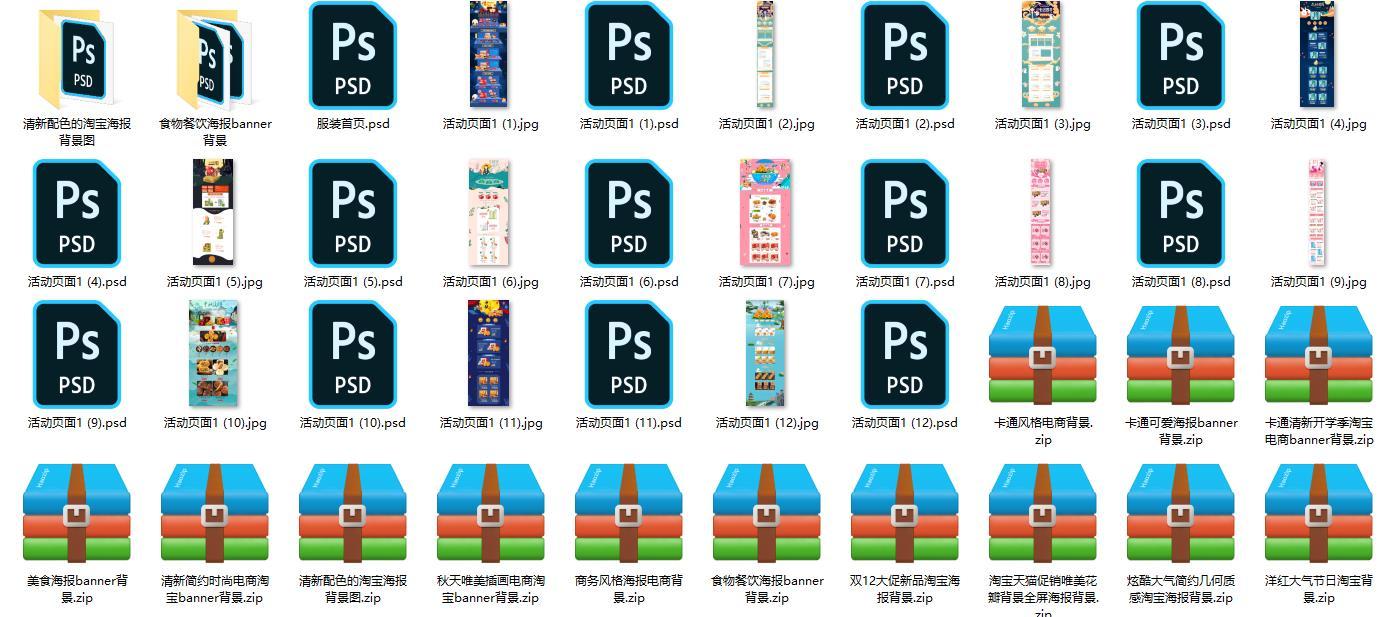Click the 活动页面1 (3).jpg image thumbnail

pos(1042,55)
